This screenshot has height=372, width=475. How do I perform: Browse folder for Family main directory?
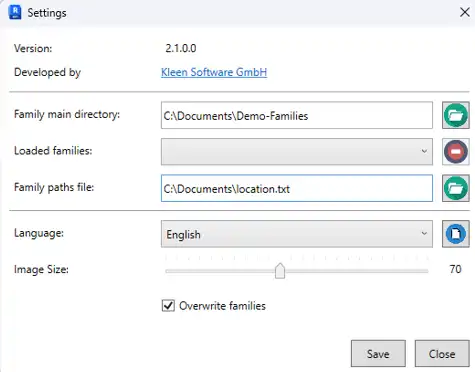(x=456, y=115)
